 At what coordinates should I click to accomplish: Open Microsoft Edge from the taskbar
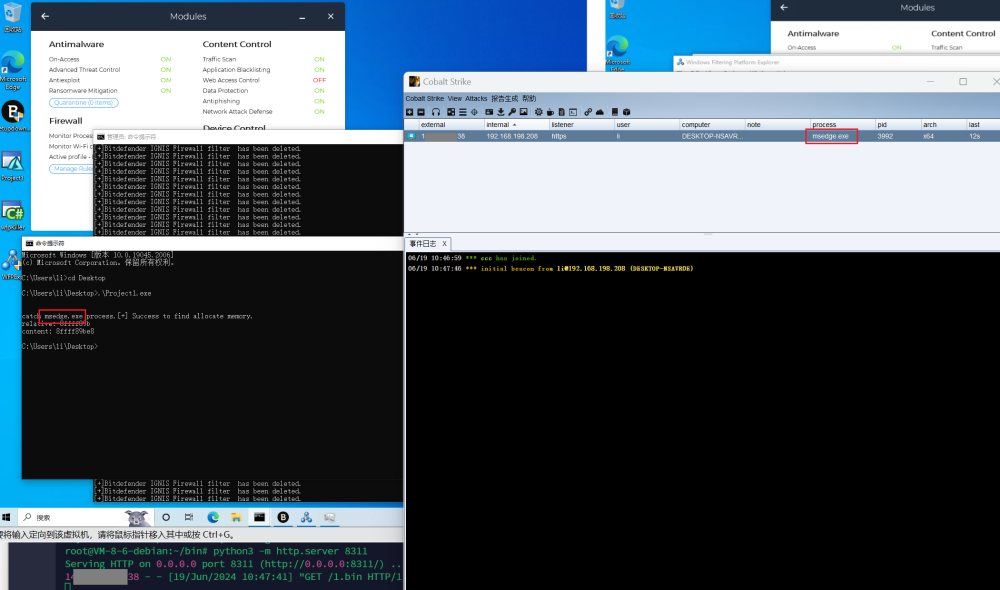pos(212,517)
